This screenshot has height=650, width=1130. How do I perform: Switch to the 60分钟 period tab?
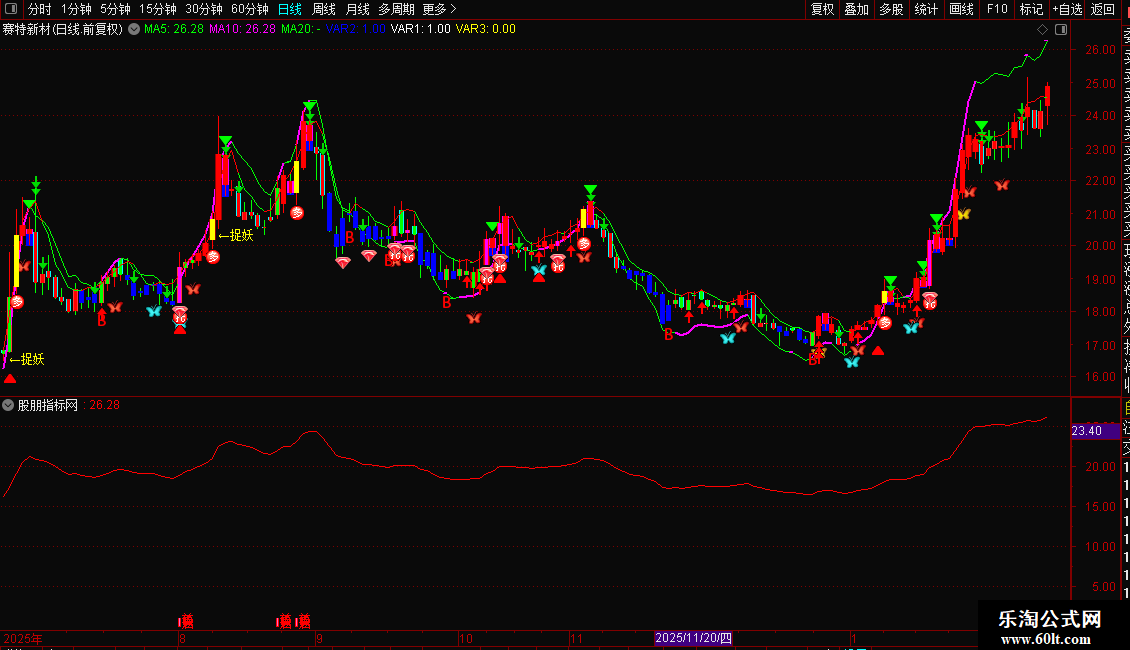pyautogui.click(x=249, y=9)
